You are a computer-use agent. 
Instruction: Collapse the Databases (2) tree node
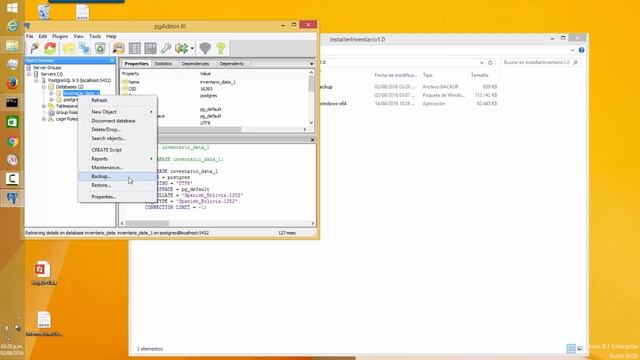coord(44,87)
